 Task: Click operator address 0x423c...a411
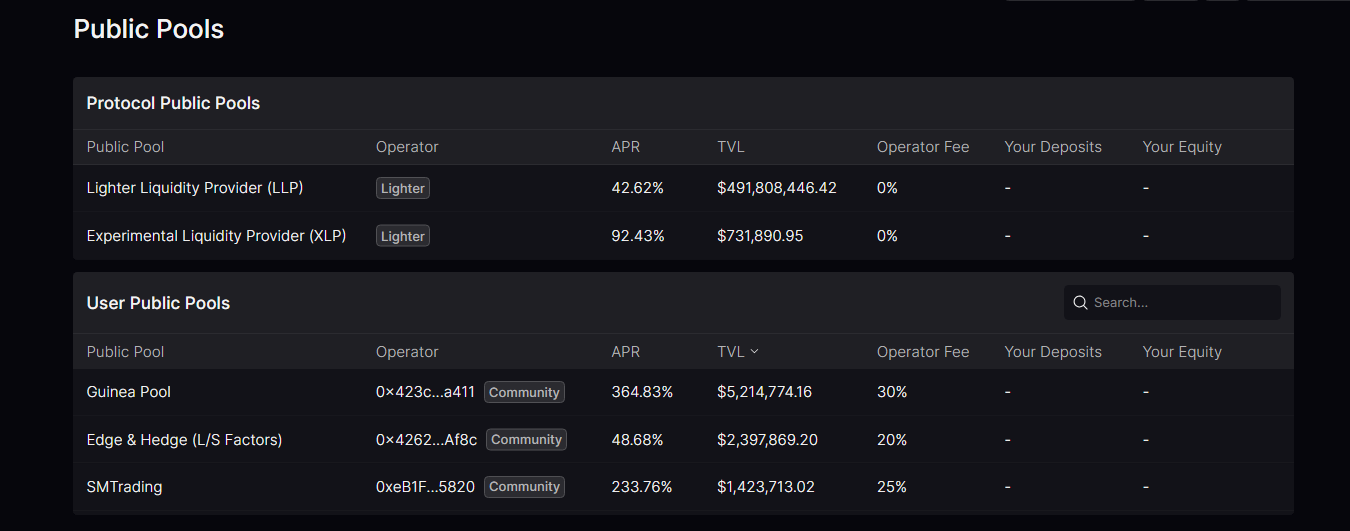[425, 392]
